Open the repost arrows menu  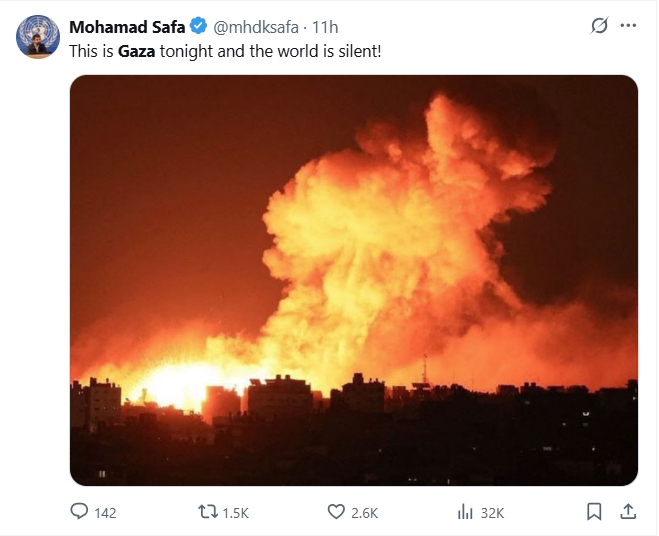coord(207,512)
